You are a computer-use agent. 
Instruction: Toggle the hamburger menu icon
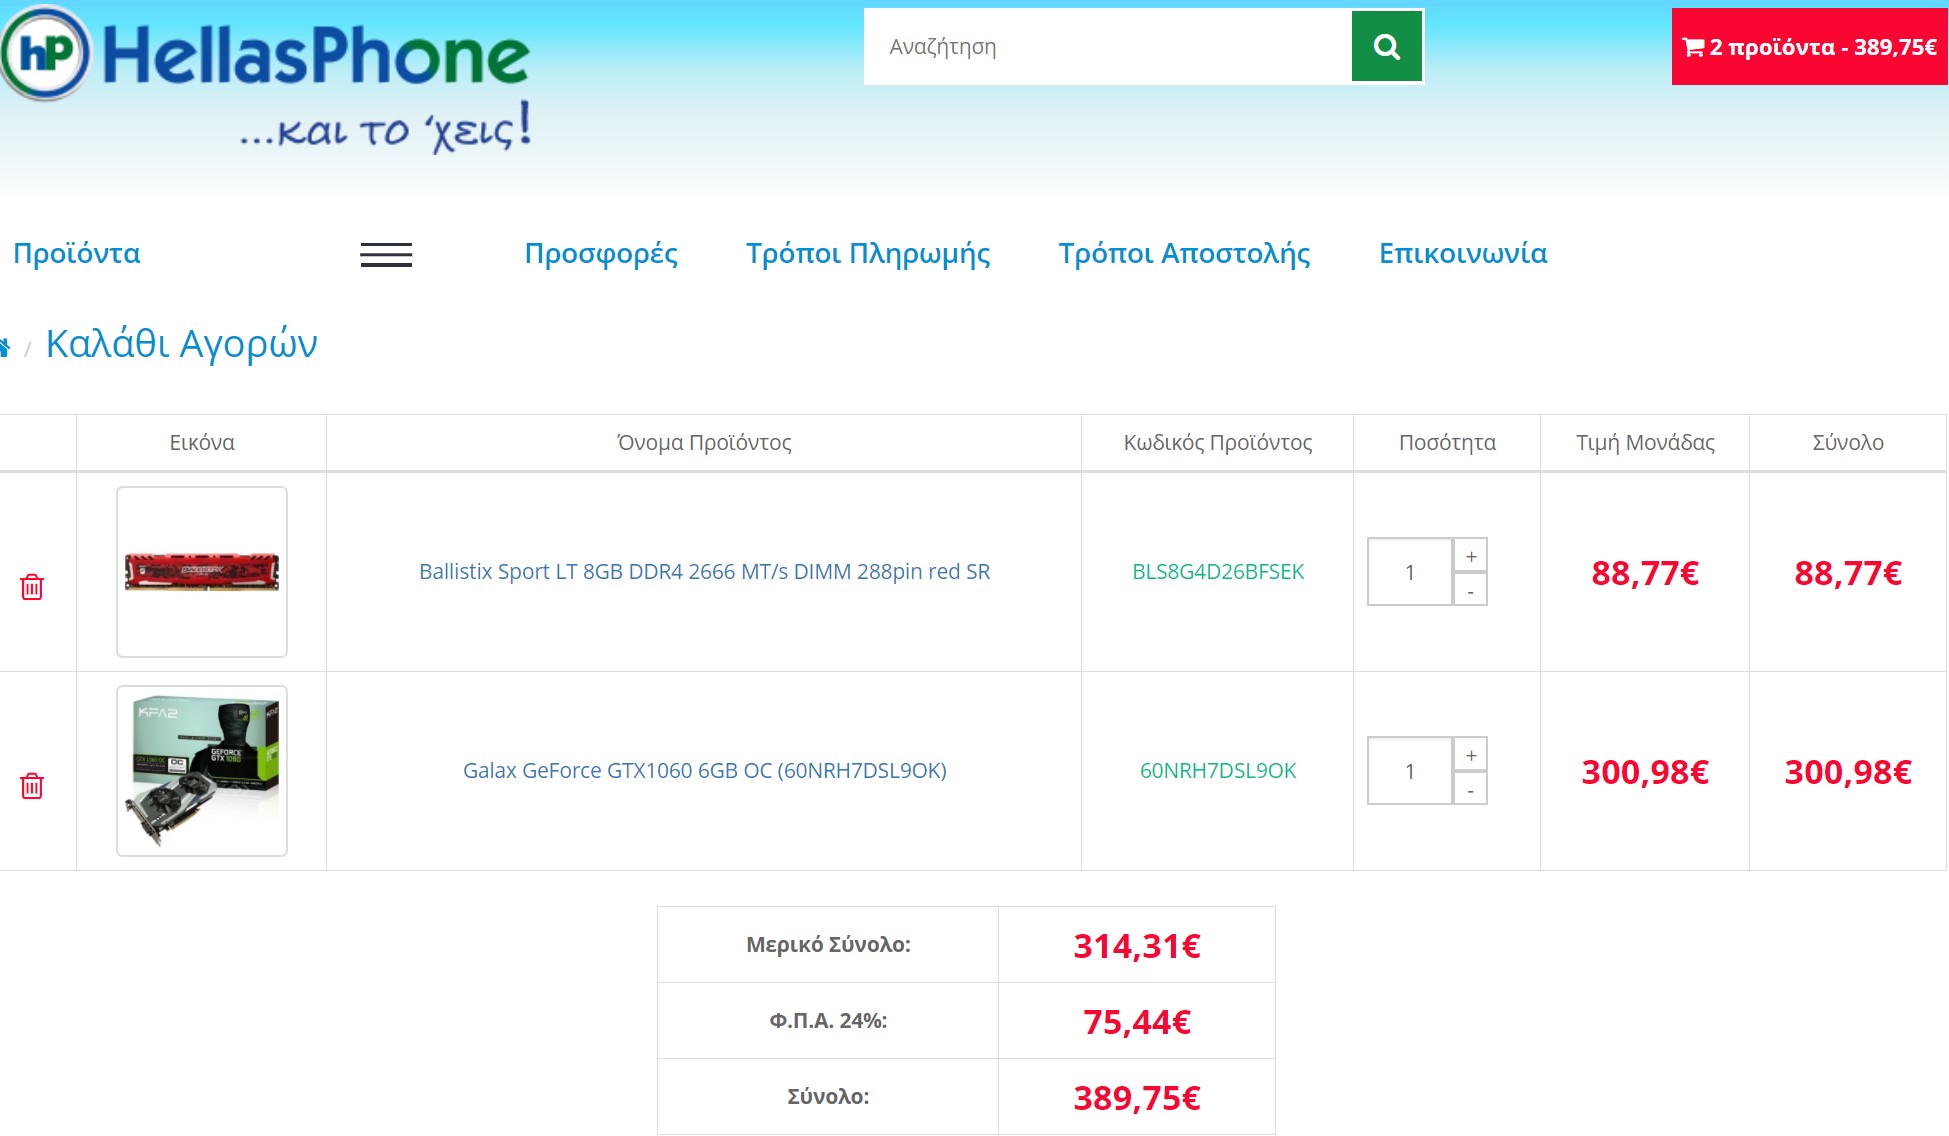coord(386,255)
